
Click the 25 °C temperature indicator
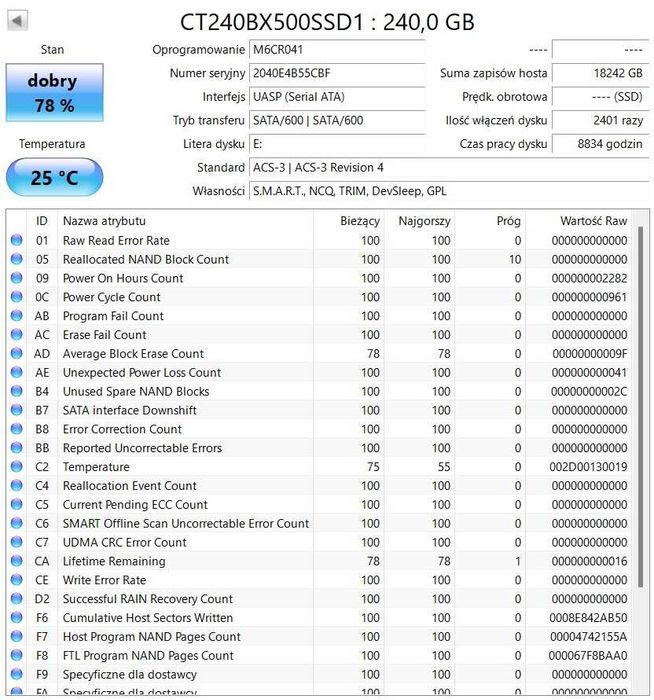point(54,177)
